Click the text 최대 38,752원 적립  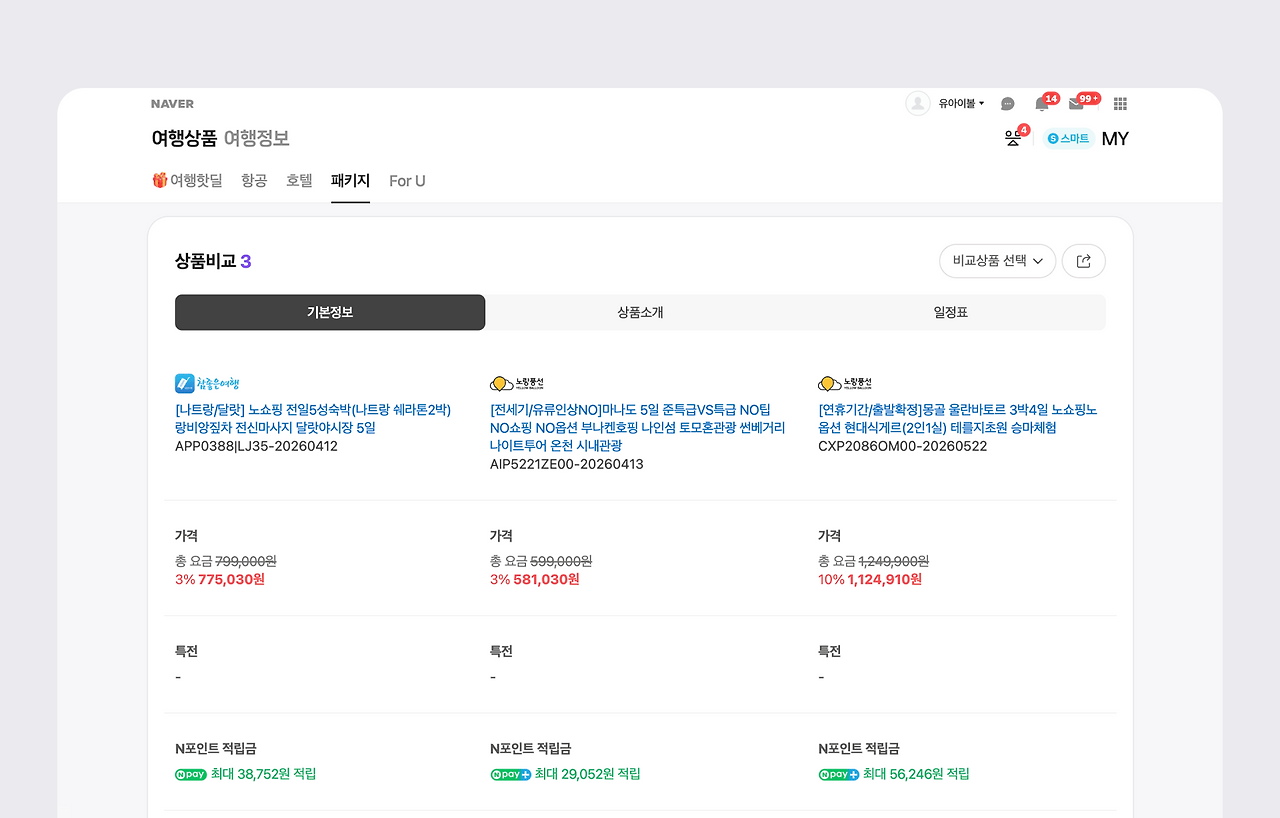tap(264, 774)
